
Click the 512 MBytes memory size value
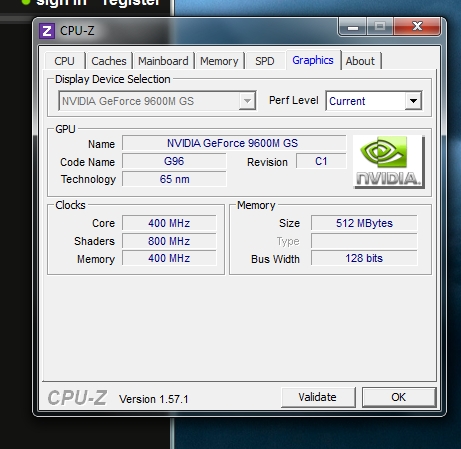click(364, 223)
